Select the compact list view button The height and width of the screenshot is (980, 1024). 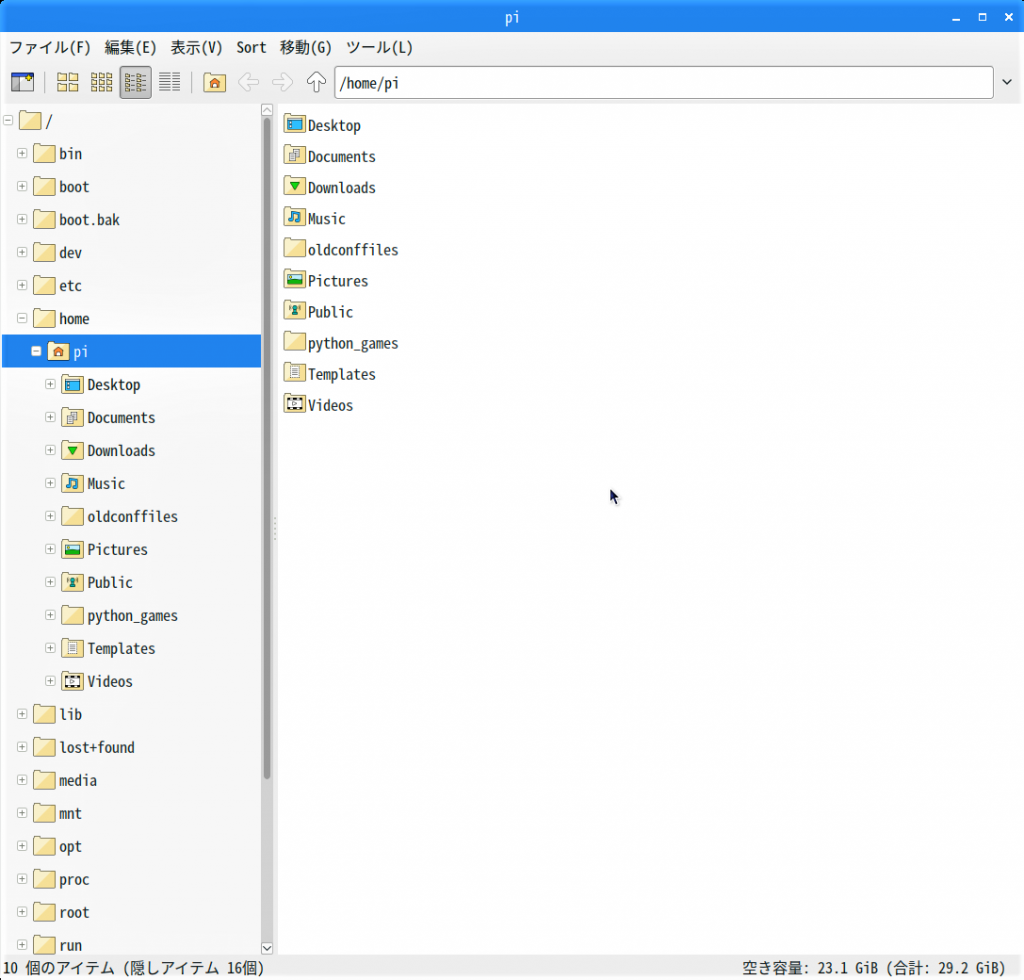pos(135,82)
